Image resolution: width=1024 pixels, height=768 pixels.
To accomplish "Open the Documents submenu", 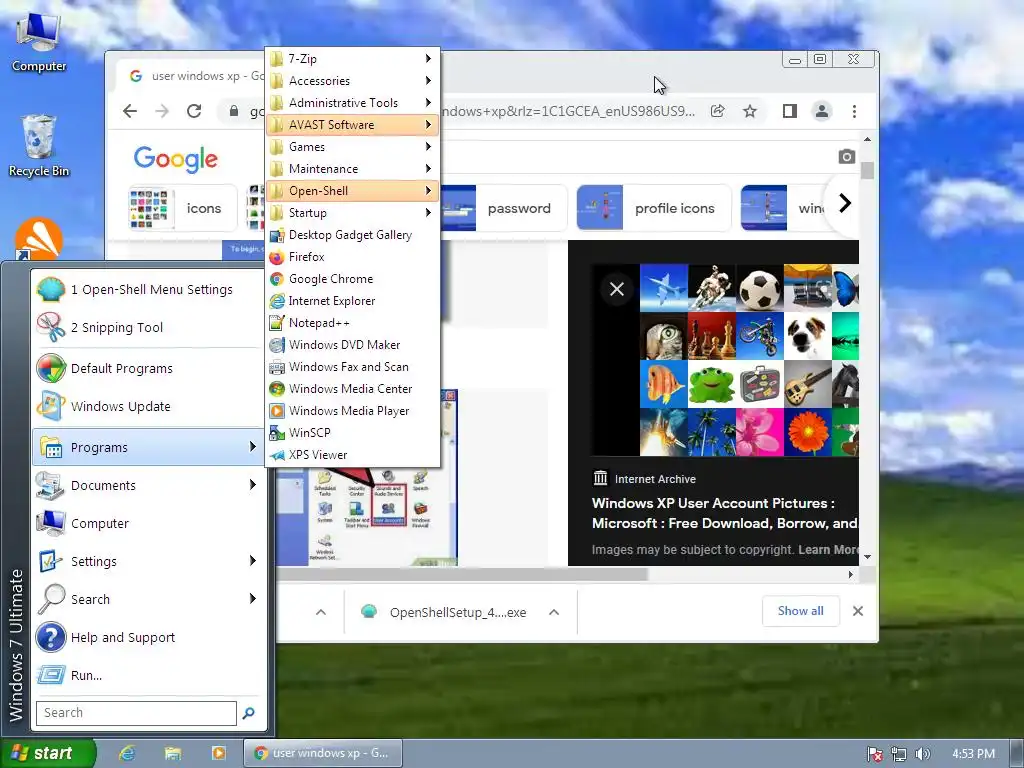I will (x=148, y=485).
